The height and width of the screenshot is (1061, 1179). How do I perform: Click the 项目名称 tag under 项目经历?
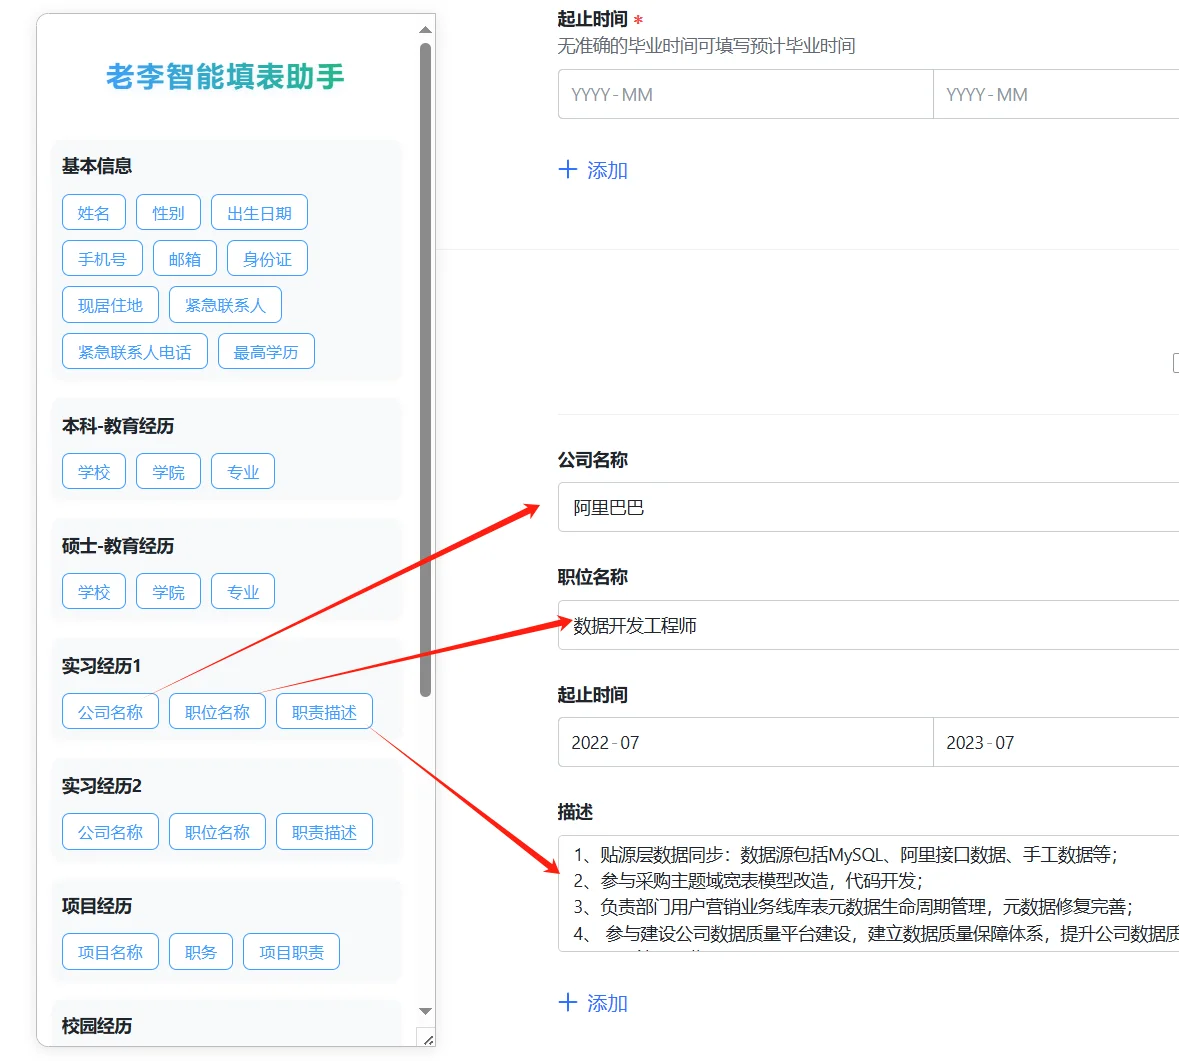[110, 951]
